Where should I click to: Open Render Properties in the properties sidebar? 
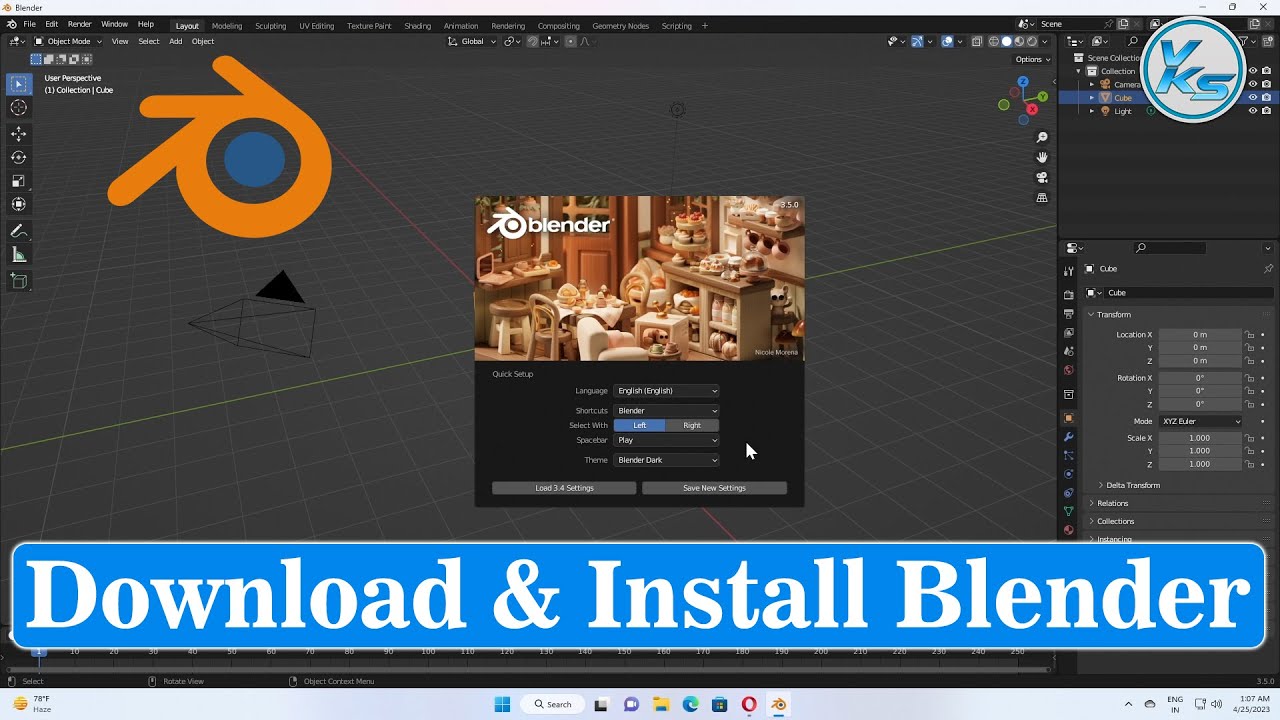1068,295
